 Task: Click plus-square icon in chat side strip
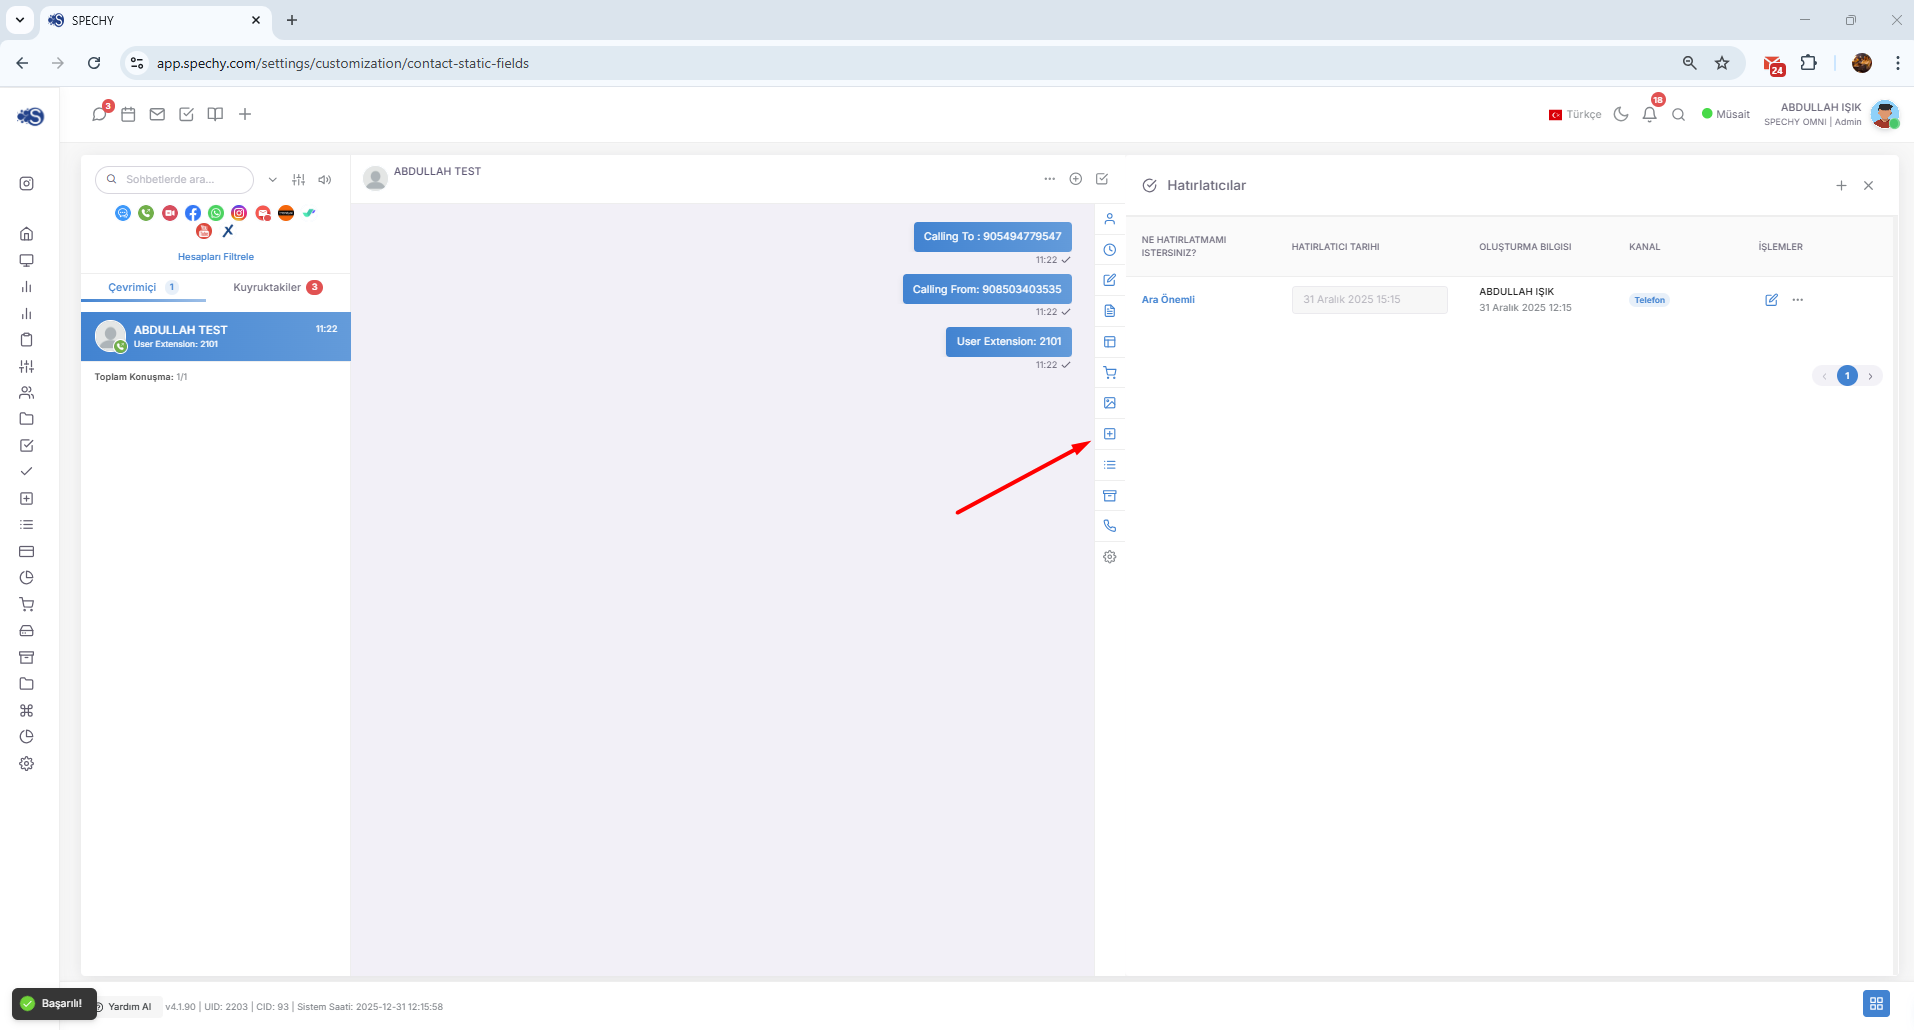tap(1110, 434)
